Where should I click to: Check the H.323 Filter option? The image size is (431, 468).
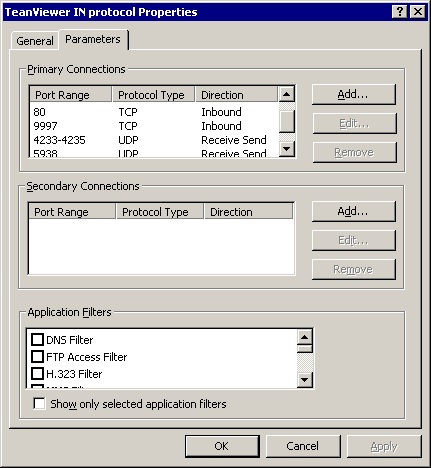click(x=37, y=374)
